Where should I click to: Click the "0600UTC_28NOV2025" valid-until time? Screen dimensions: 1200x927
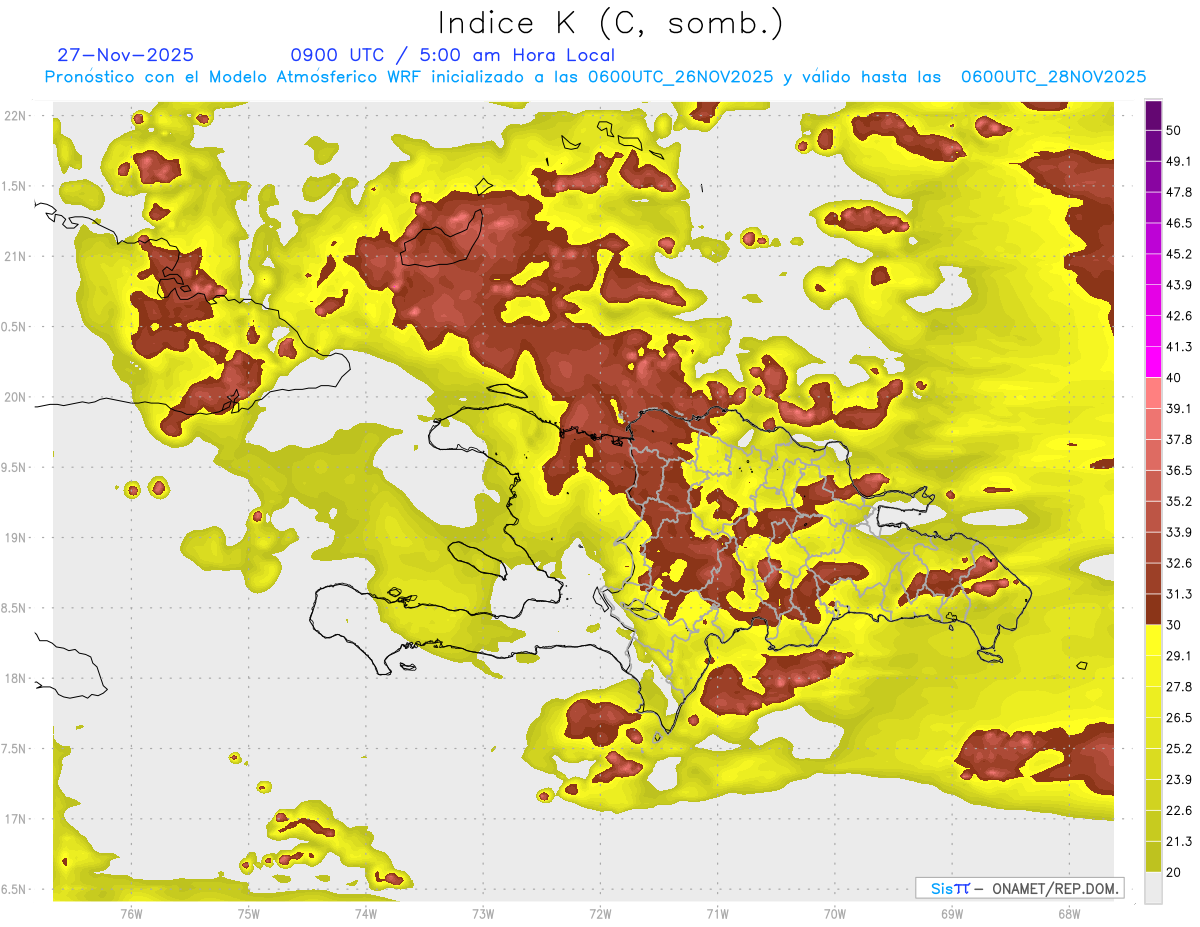(x=1053, y=77)
